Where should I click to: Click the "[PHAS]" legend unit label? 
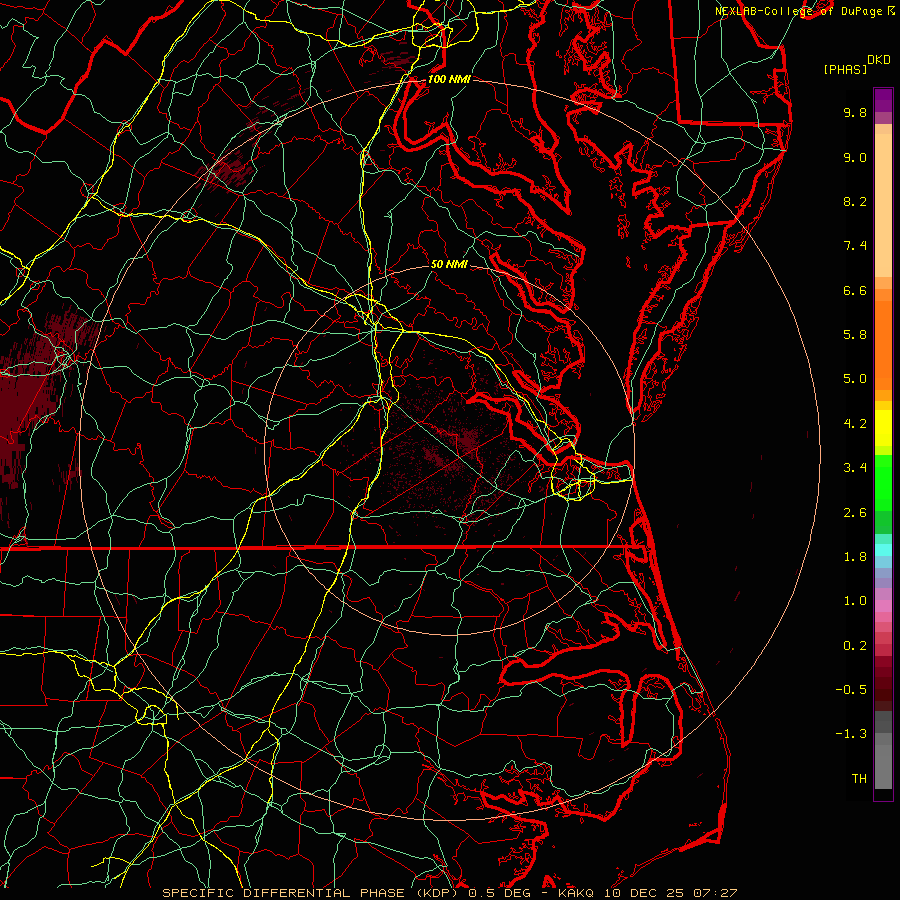click(845, 69)
